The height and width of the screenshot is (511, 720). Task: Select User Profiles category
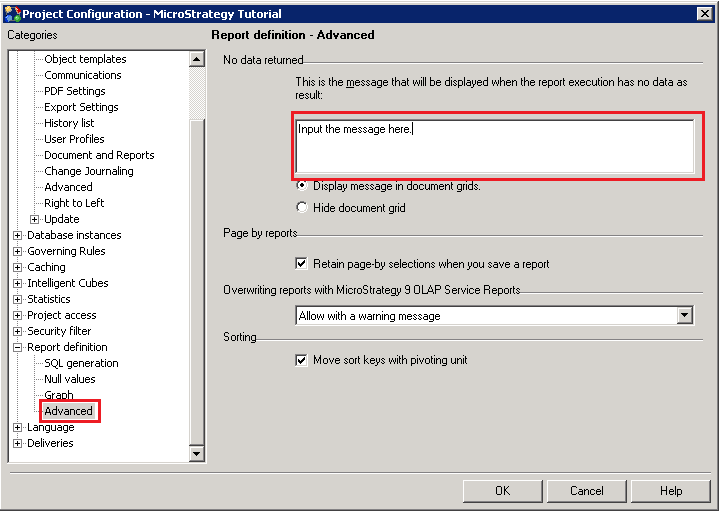pos(74,139)
